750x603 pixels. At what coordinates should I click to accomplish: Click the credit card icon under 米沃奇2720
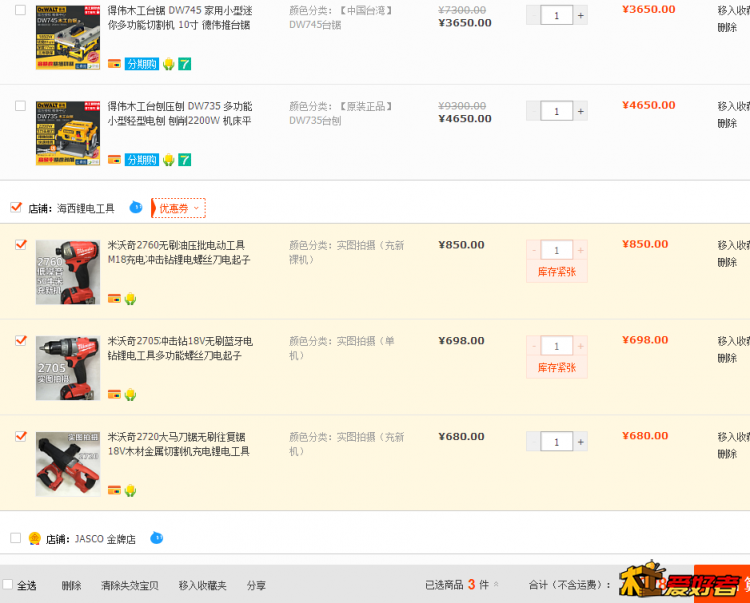point(114,490)
